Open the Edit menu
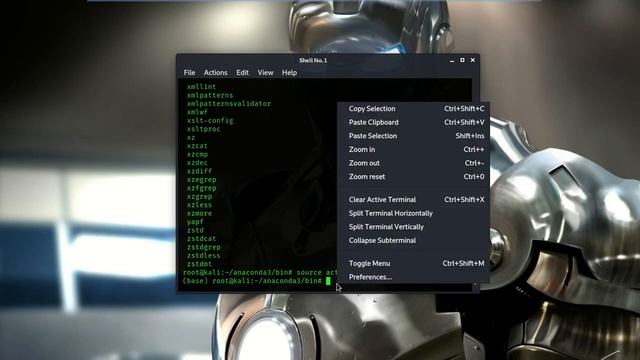Image resolution: width=640 pixels, height=360 pixels. click(x=242, y=73)
